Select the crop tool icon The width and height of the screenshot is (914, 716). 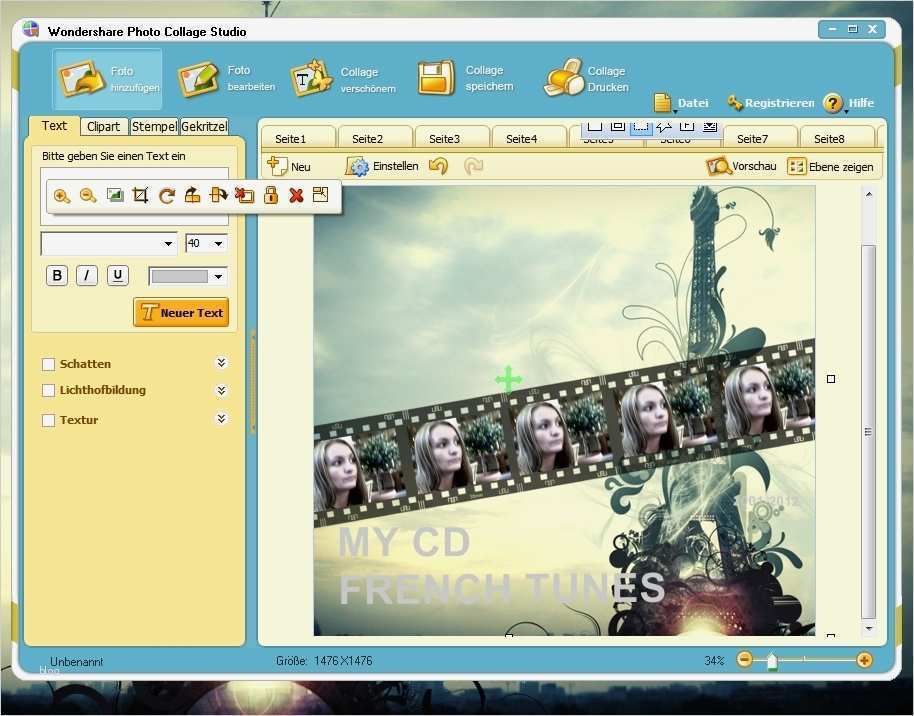(140, 195)
